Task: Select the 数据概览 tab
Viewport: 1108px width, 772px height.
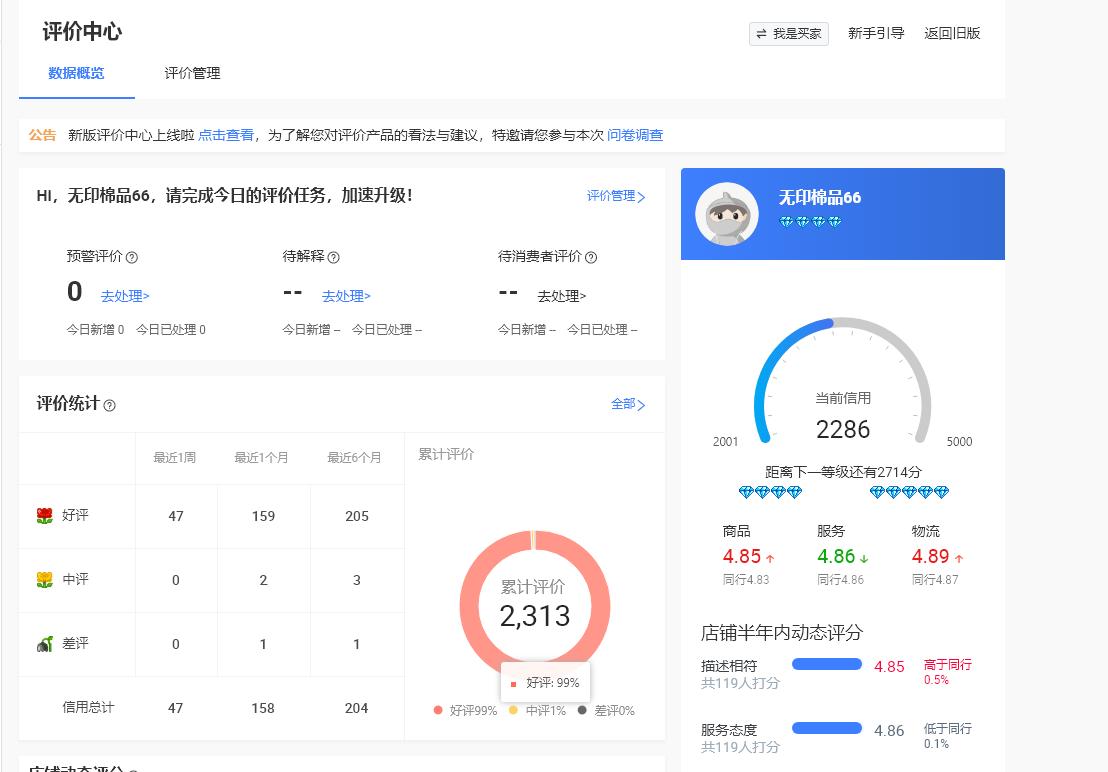Action: [76, 73]
